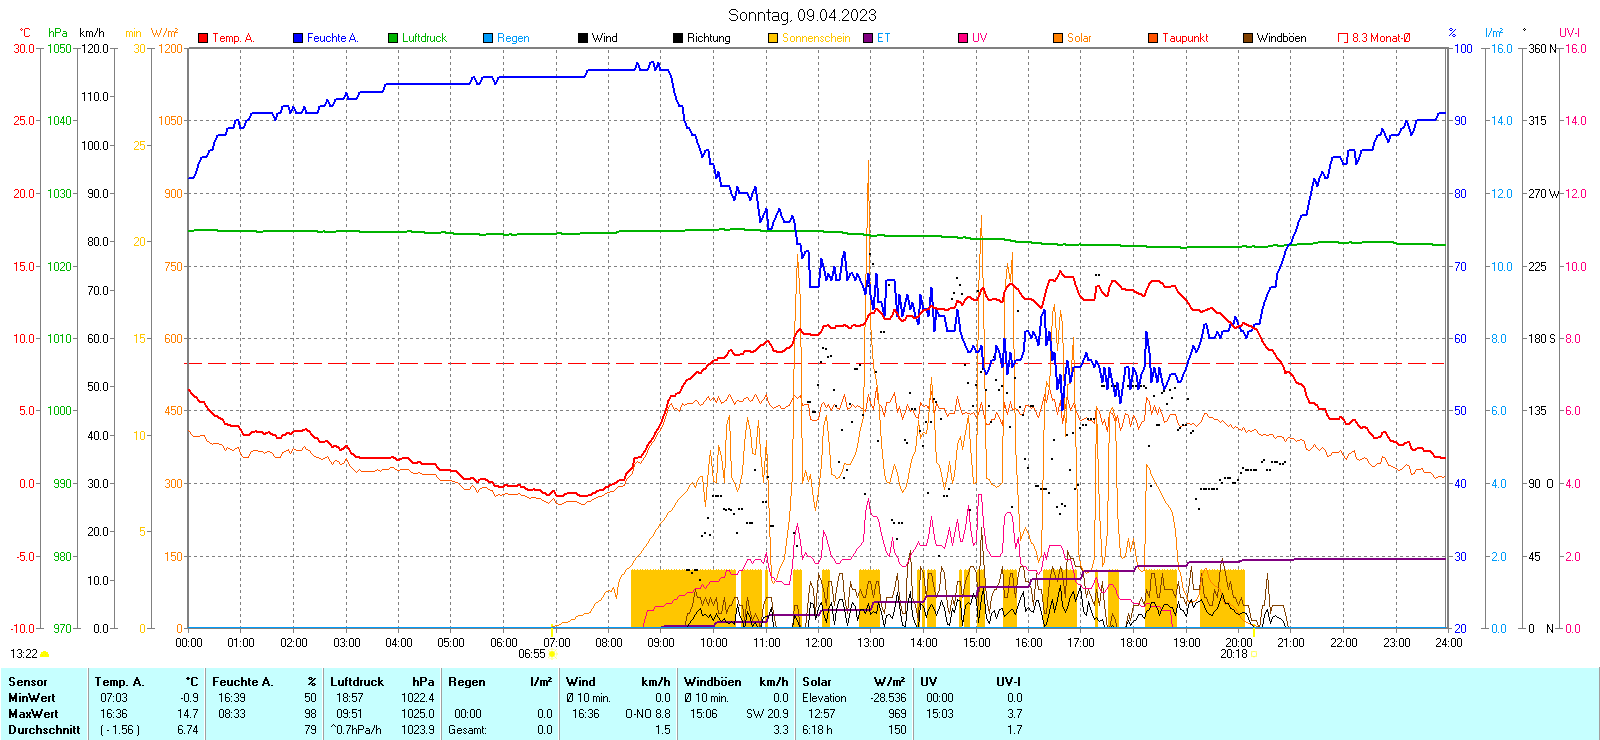Select the green Luftdruck legend marker
The width and height of the screenshot is (1600, 740).
[x=393, y=38]
